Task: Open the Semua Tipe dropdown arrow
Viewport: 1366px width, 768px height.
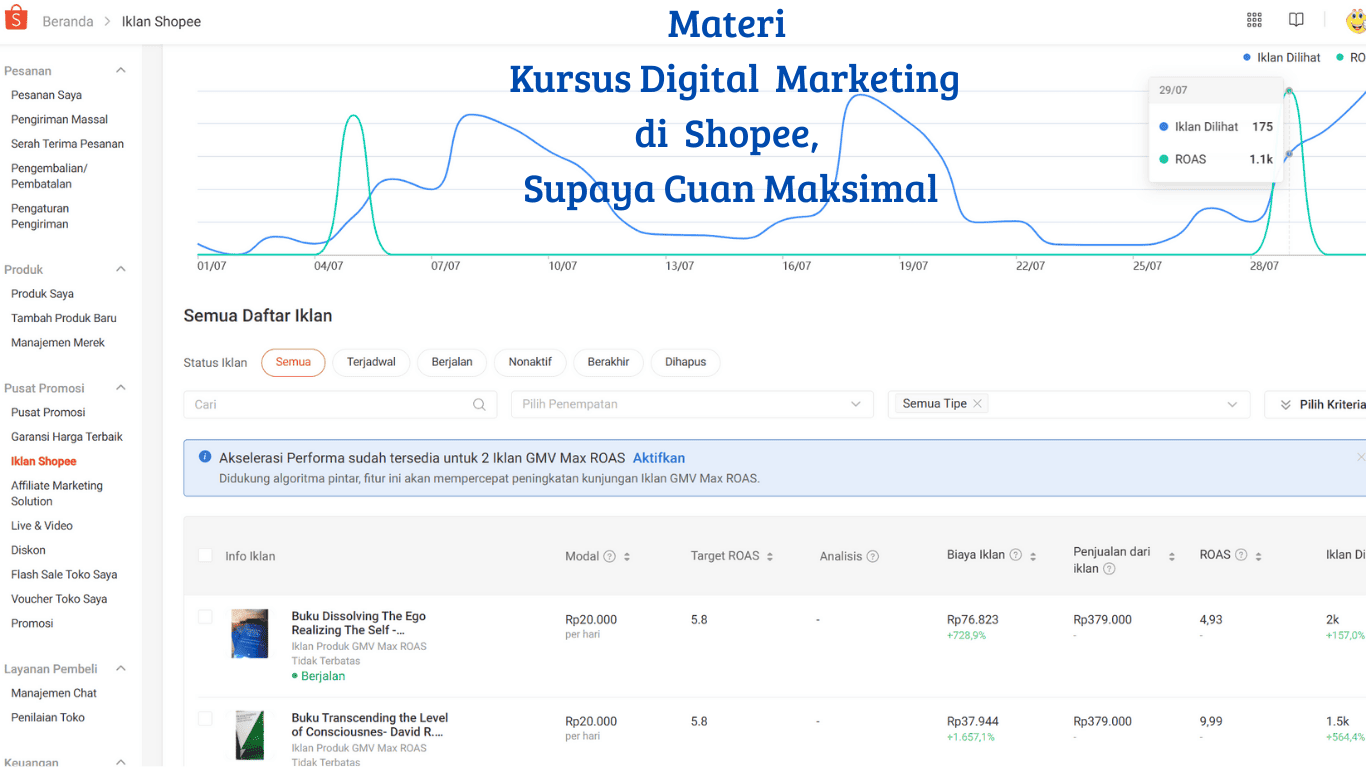Action: pyautogui.click(x=1232, y=404)
